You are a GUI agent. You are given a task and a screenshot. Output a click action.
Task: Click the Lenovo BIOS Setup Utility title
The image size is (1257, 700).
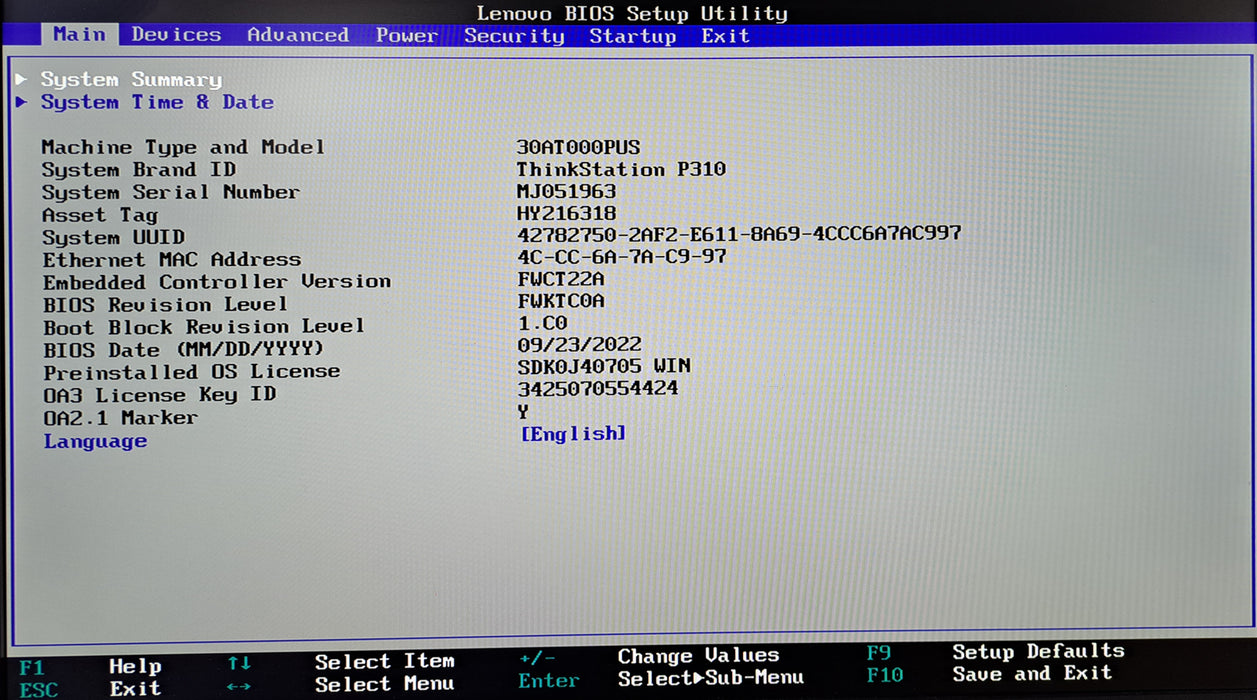(x=631, y=13)
